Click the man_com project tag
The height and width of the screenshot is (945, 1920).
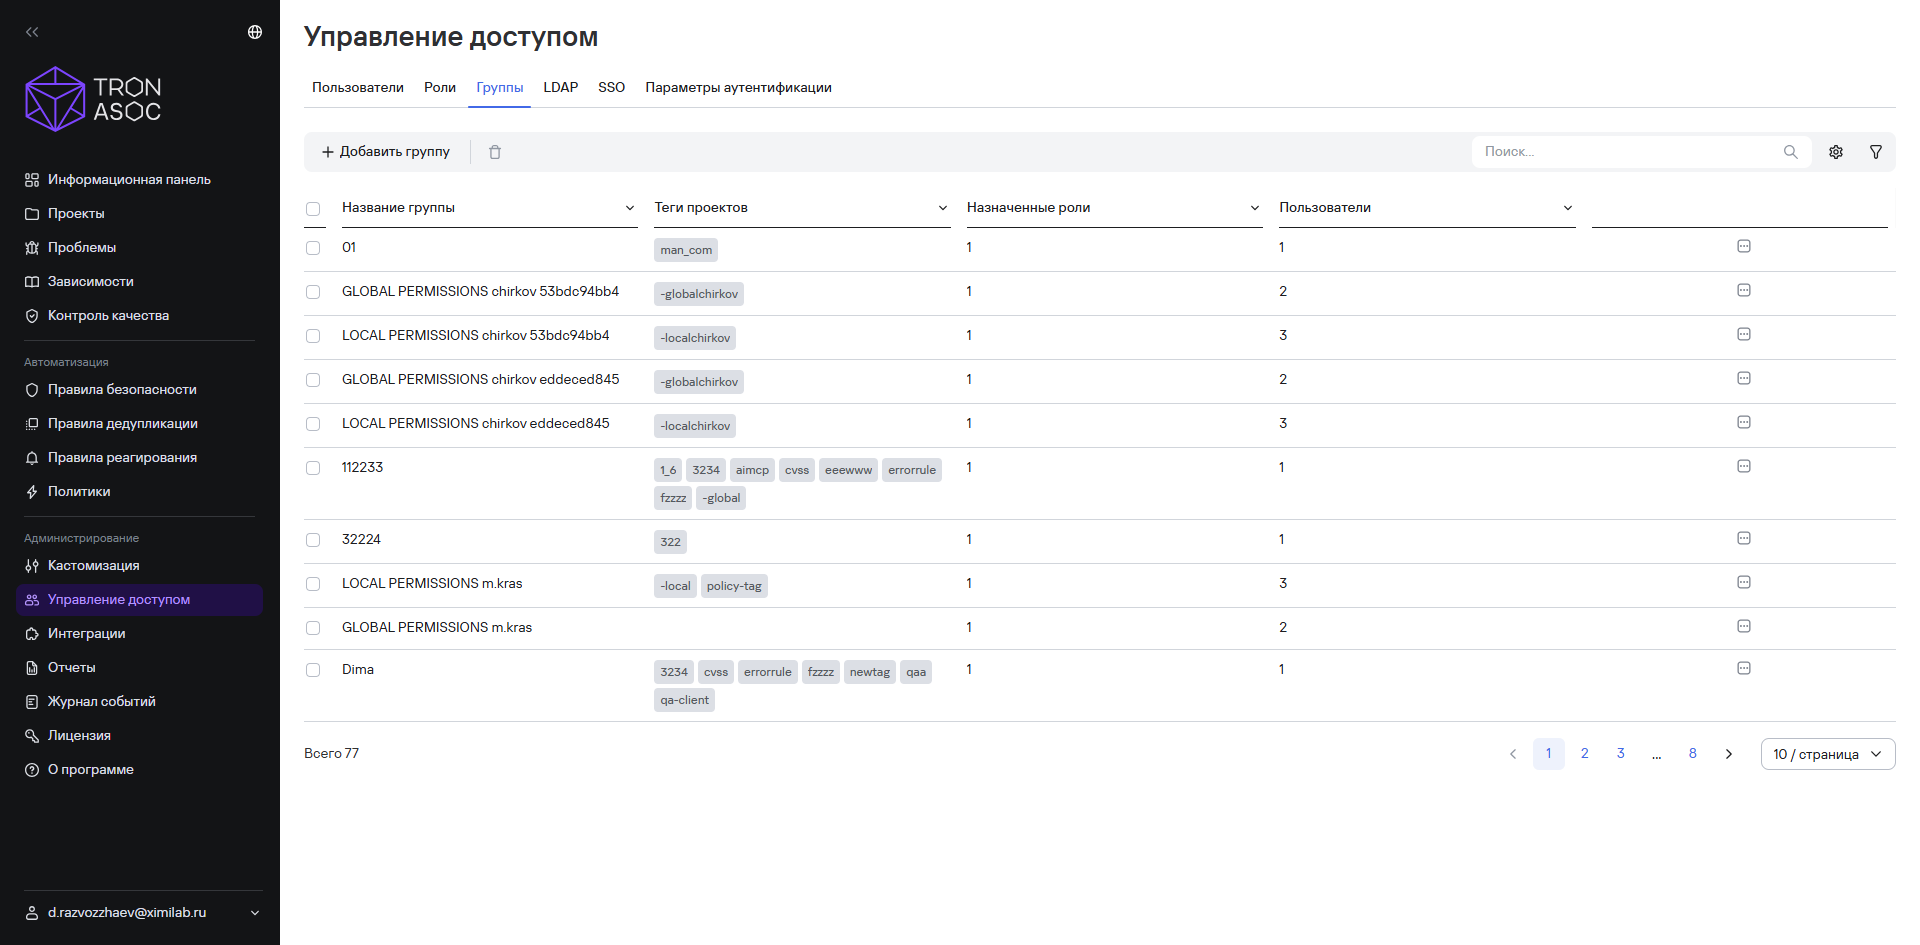[686, 250]
